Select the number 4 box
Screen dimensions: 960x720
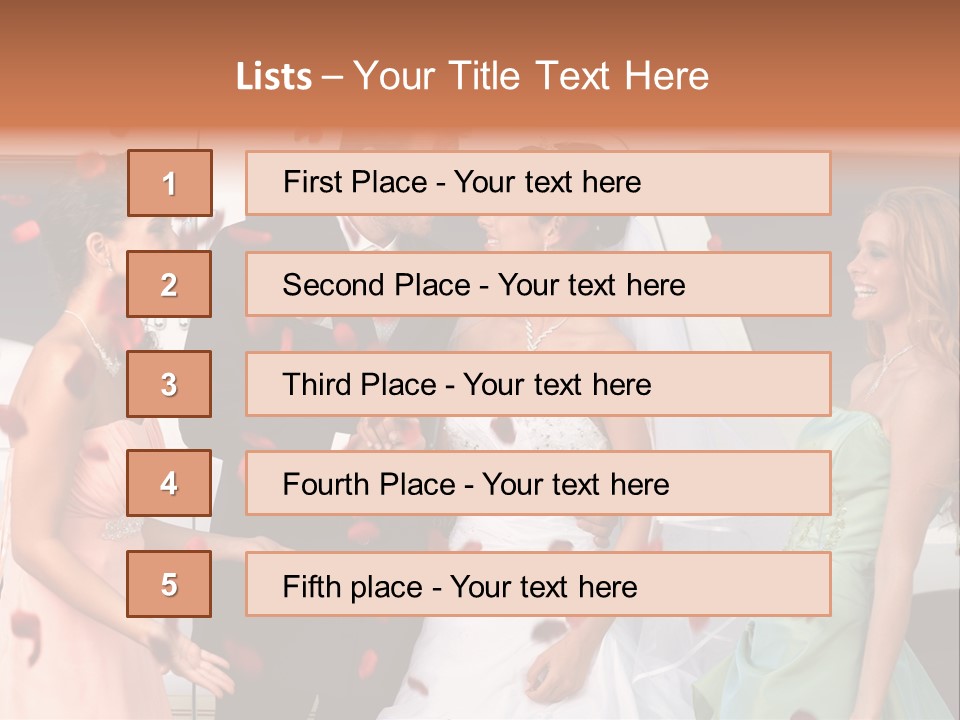(x=169, y=484)
